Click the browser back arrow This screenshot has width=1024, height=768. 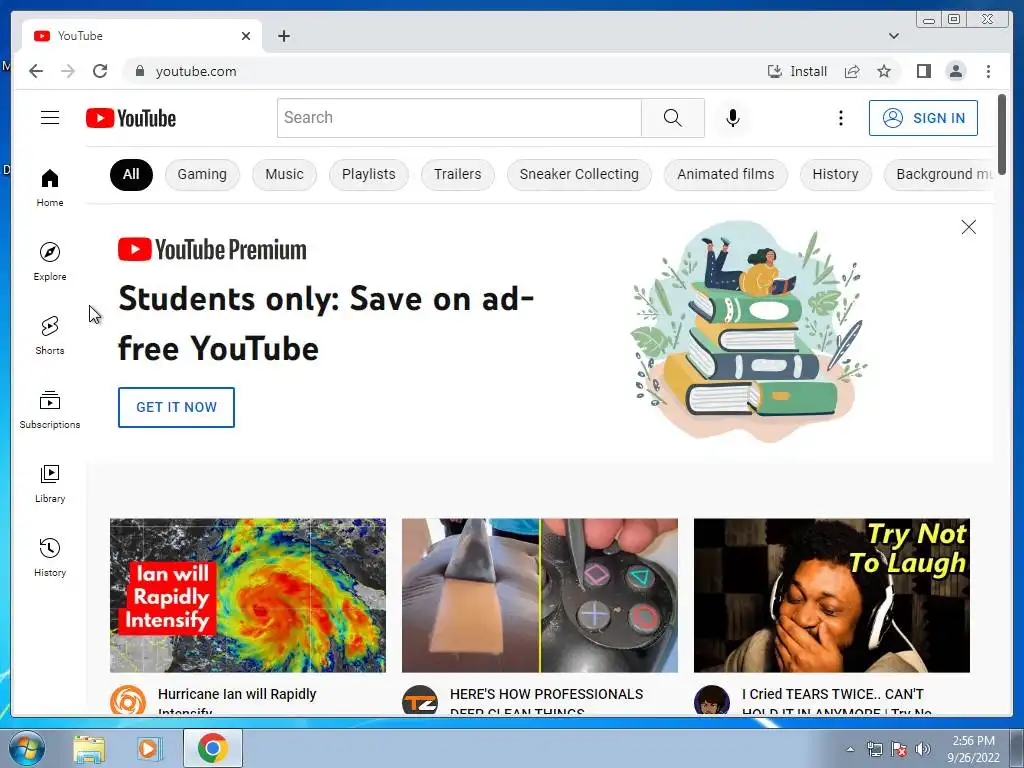point(36,71)
